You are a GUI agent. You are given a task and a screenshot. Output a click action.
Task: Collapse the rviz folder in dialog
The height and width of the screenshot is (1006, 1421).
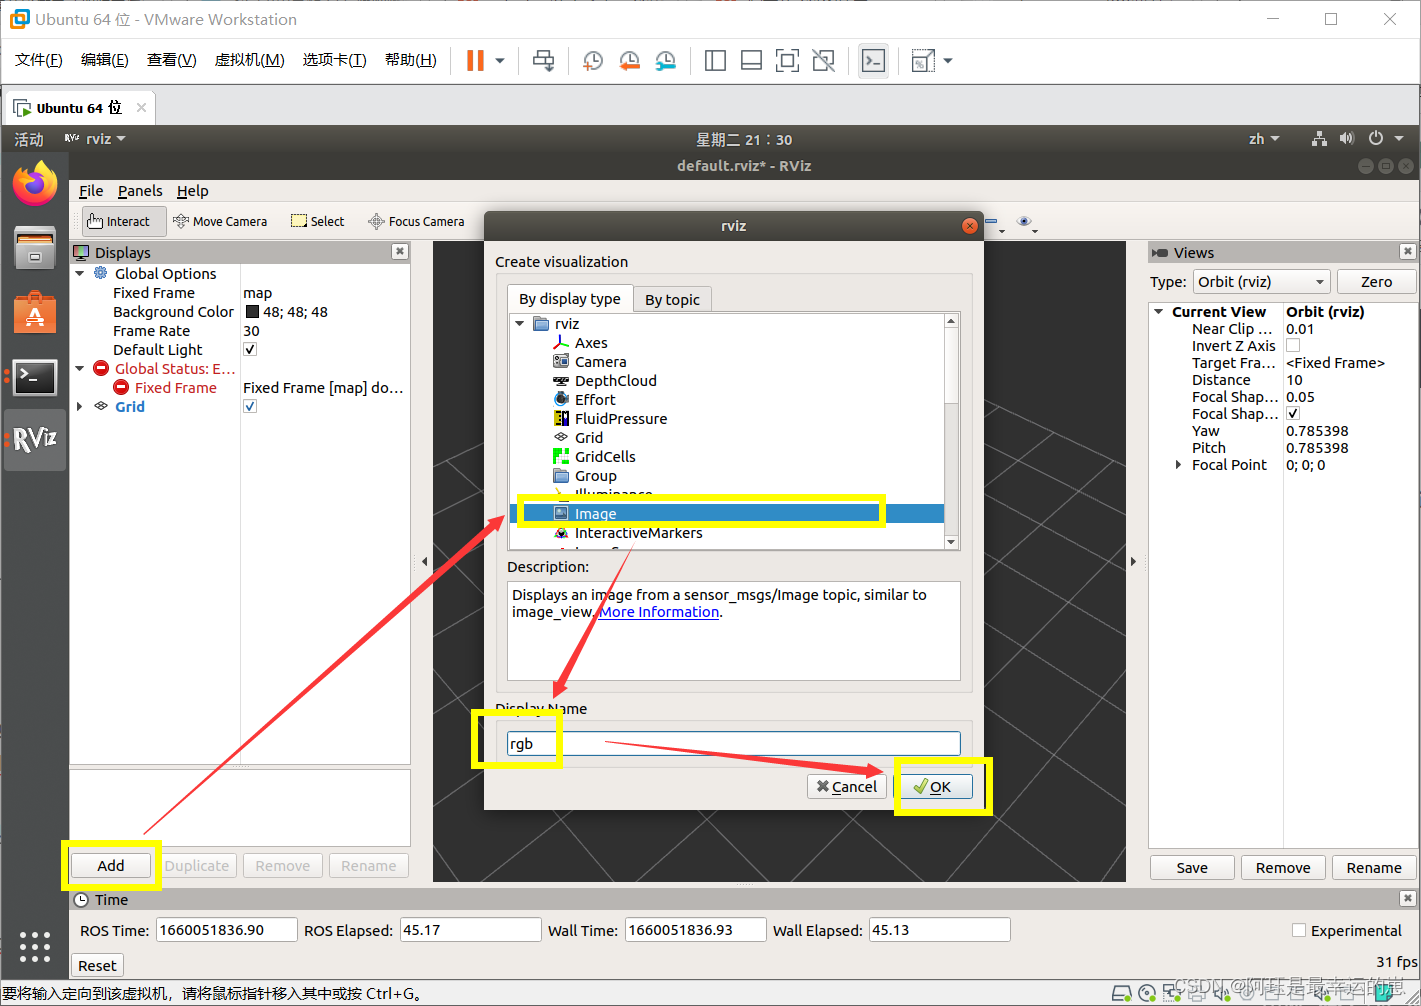point(520,324)
